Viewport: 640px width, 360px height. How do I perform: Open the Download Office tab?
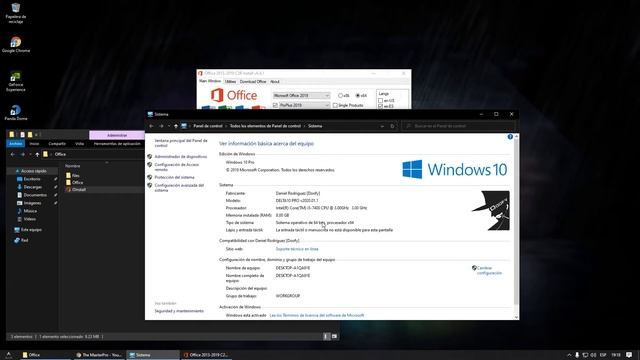click(x=253, y=82)
